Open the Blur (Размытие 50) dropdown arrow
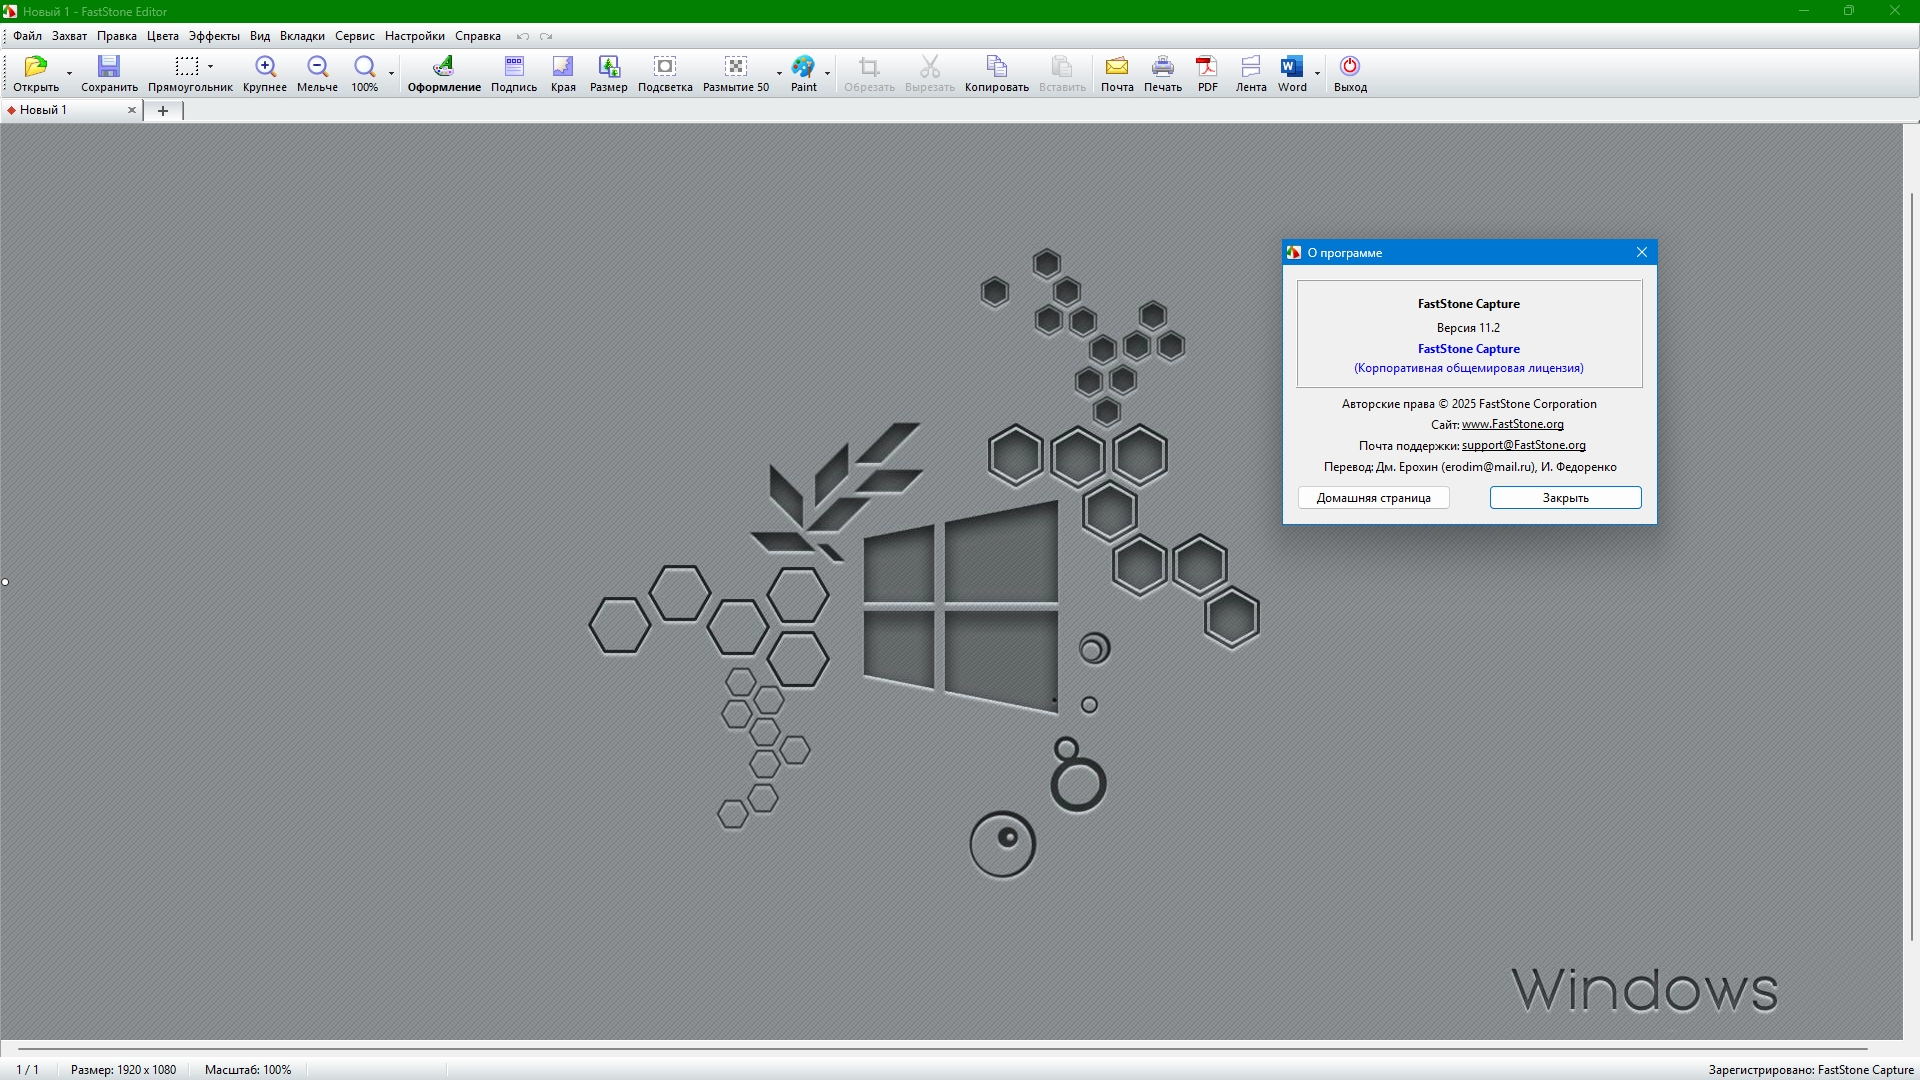 click(779, 74)
